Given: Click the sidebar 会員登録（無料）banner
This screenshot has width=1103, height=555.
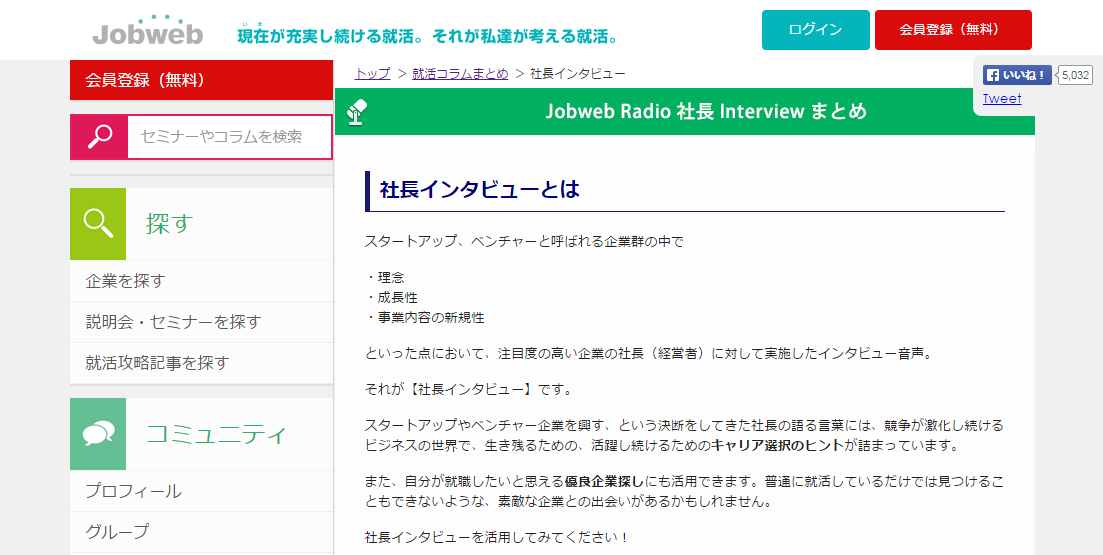Looking at the screenshot, I should pos(201,80).
